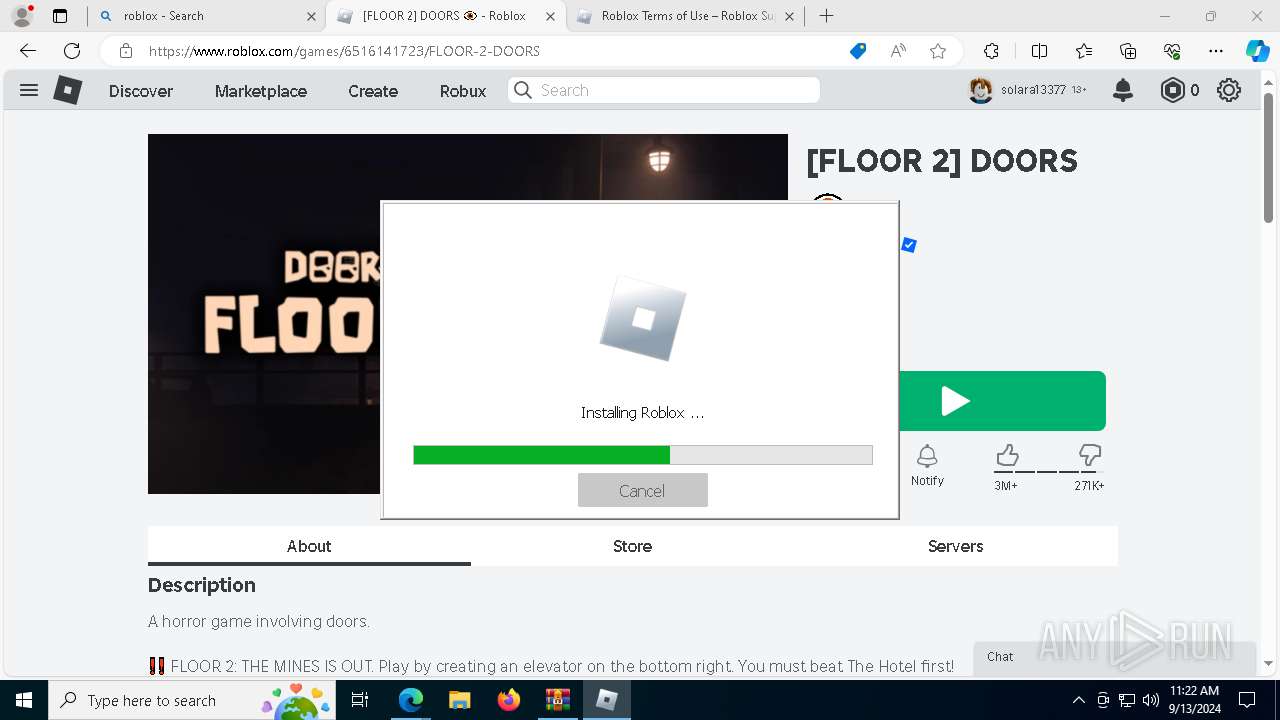
Task: Open the Favorites list icon
Action: pyautogui.click(x=1084, y=51)
